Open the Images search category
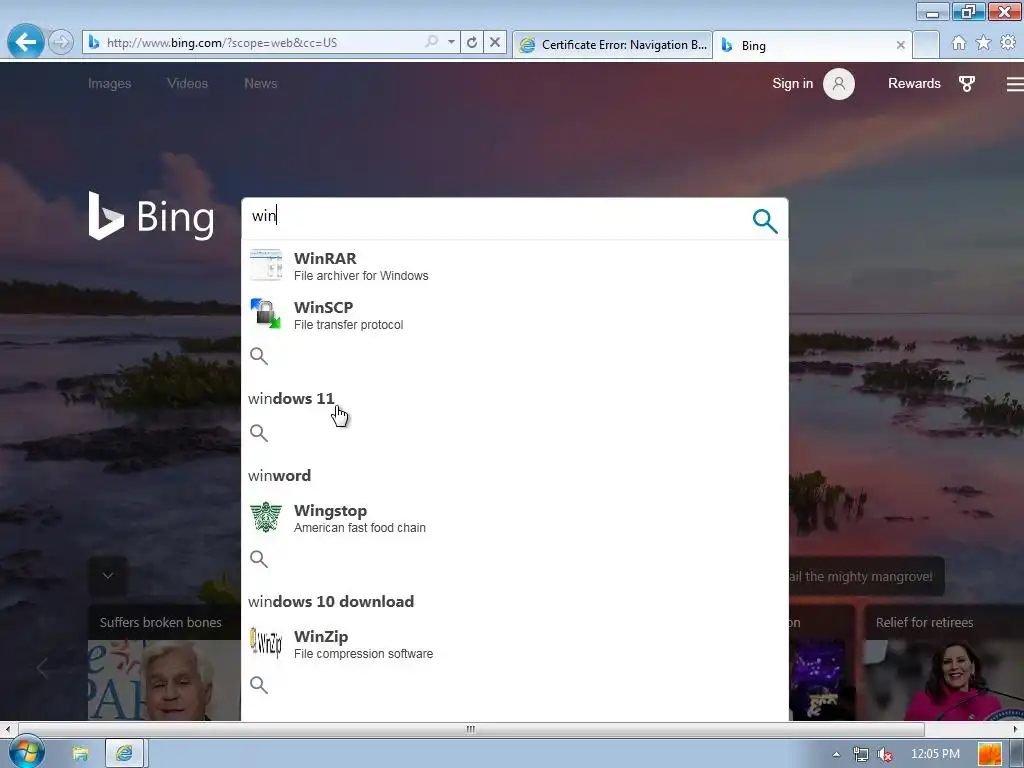Viewport: 1024px width, 768px height. tap(110, 84)
